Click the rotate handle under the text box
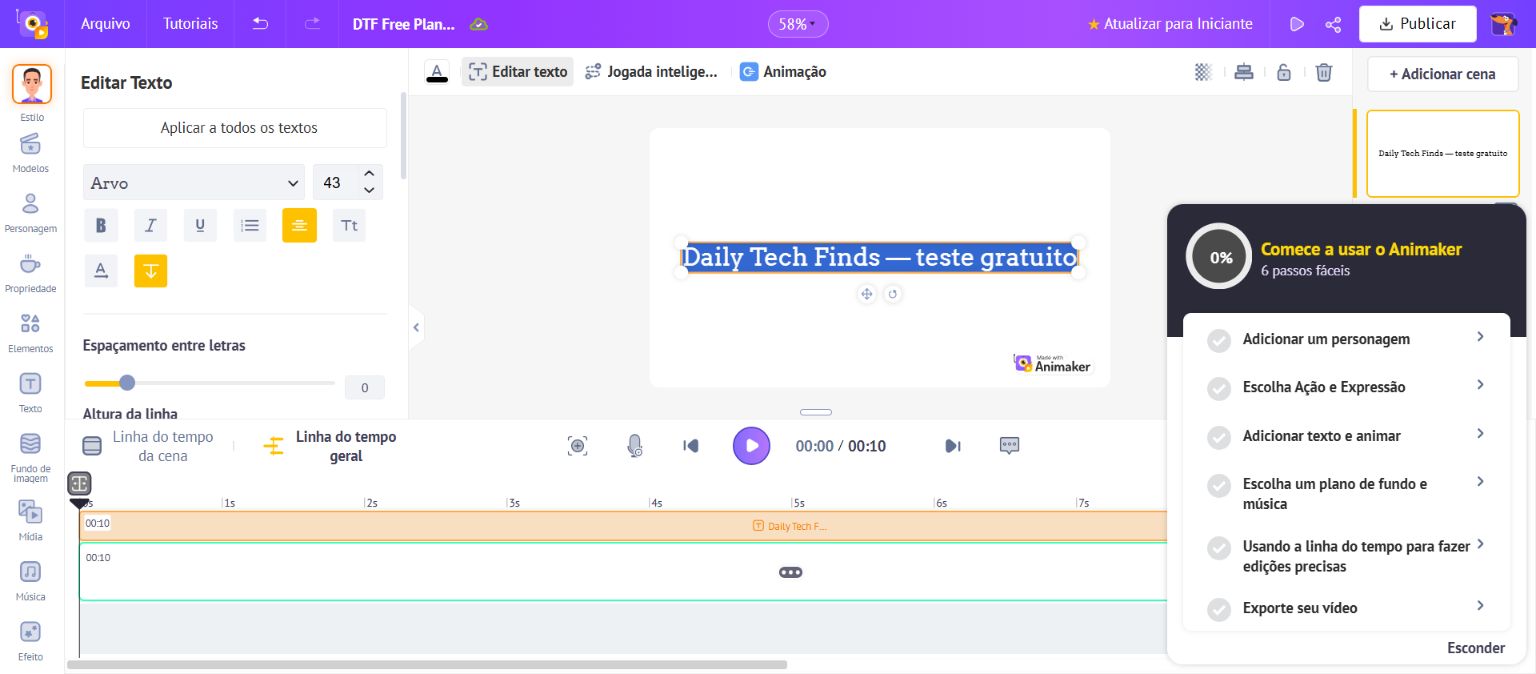The height and width of the screenshot is (674, 1536). (893, 293)
